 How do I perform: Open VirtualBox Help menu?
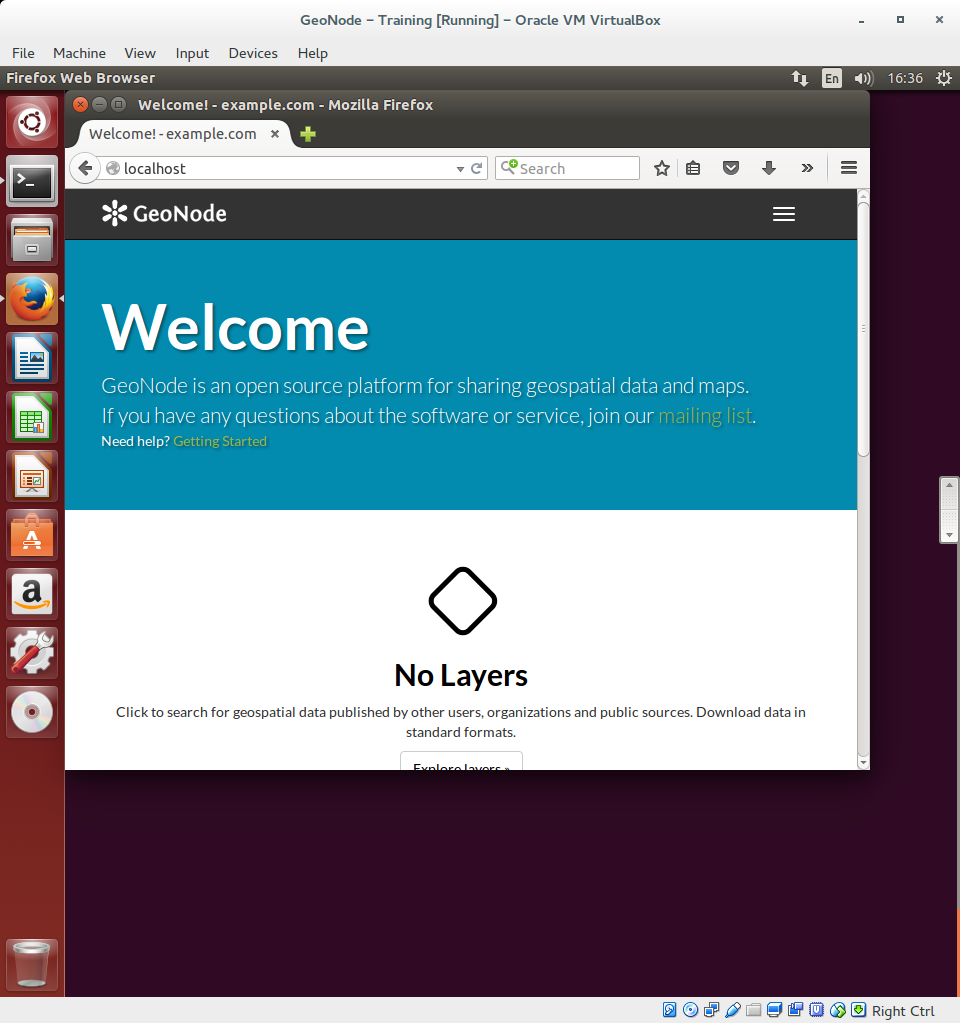click(313, 53)
